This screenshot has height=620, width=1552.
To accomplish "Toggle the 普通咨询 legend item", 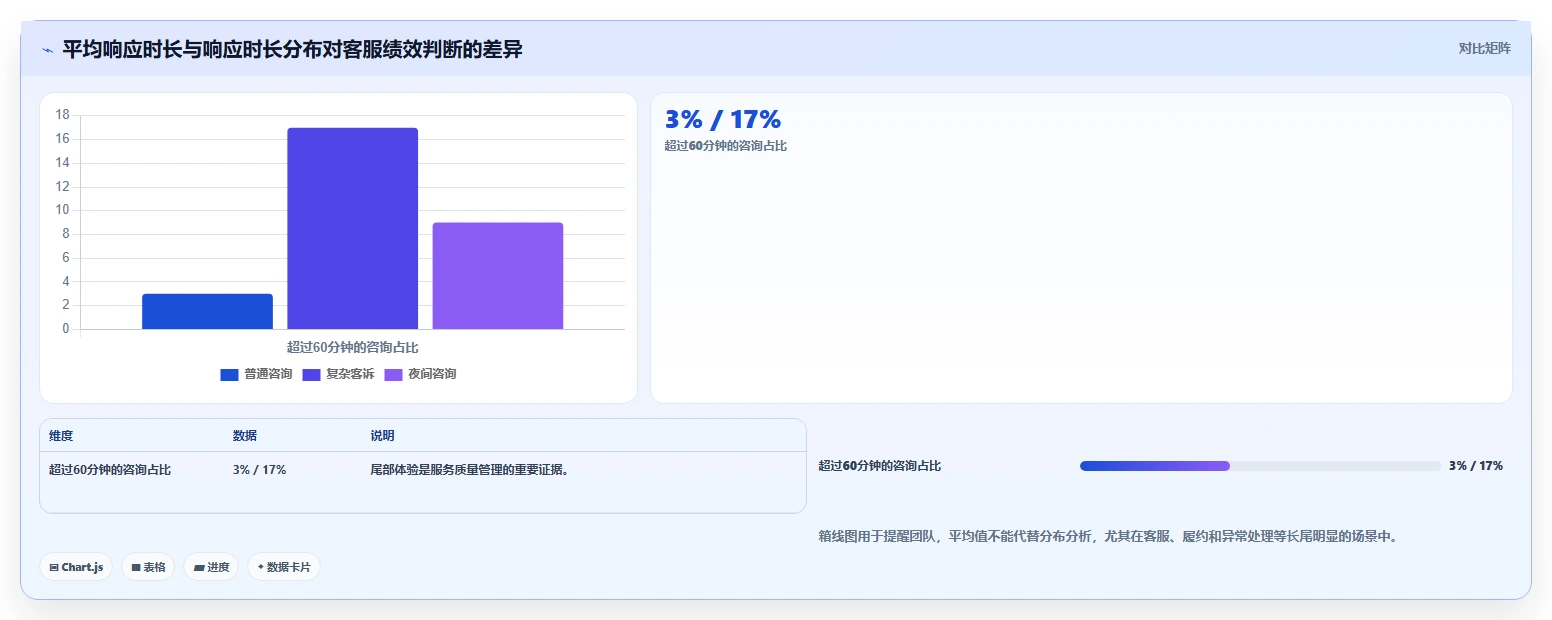I will (x=256, y=374).
